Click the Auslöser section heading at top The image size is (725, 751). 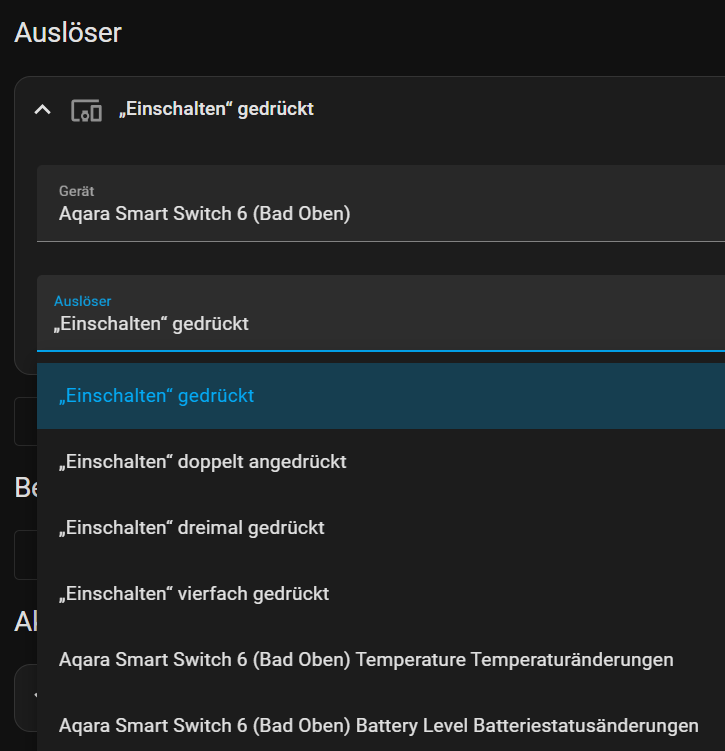click(68, 32)
